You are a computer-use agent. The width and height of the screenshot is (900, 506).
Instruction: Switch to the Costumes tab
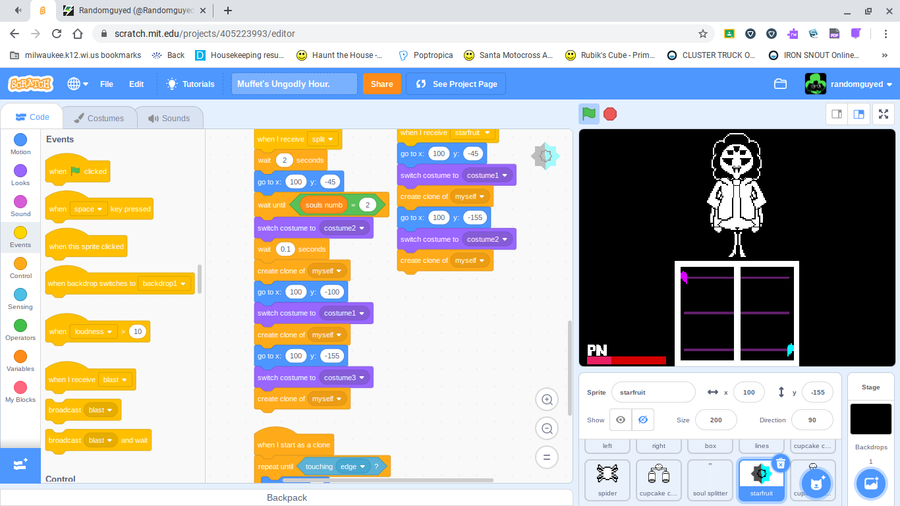(99, 118)
